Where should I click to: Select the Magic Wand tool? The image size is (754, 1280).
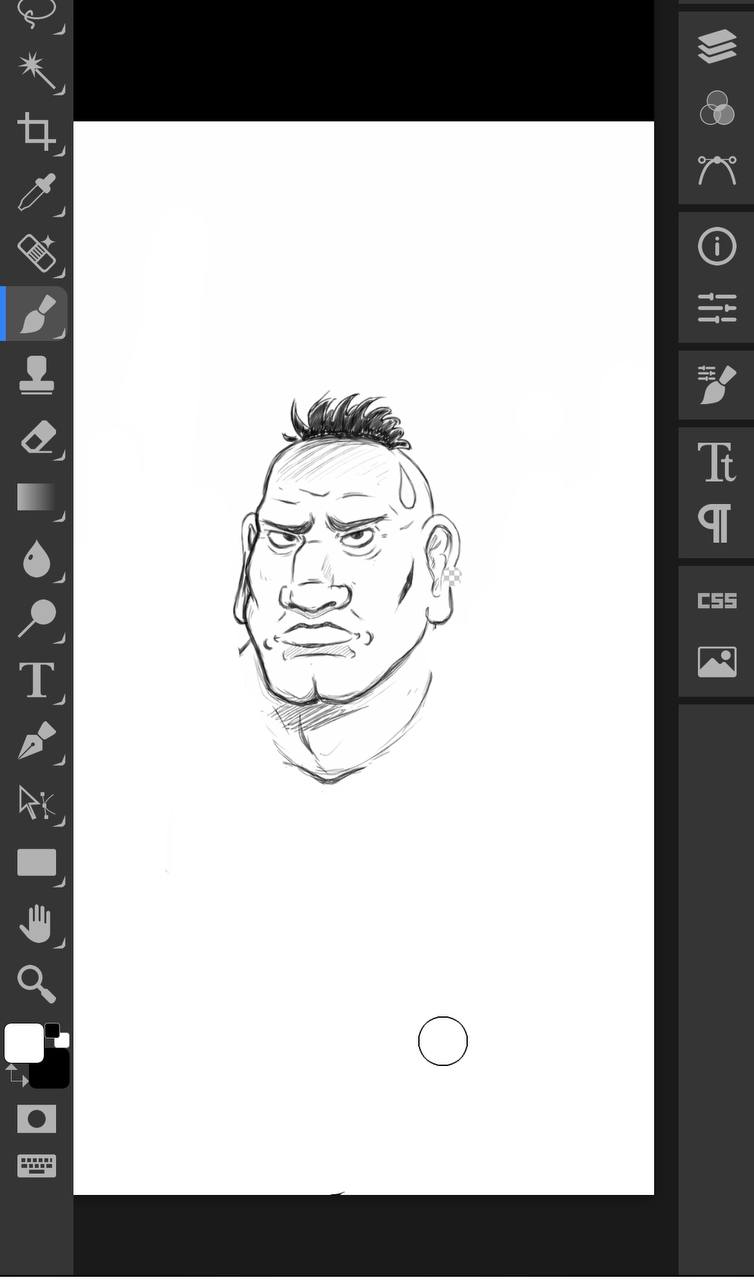tap(36, 70)
